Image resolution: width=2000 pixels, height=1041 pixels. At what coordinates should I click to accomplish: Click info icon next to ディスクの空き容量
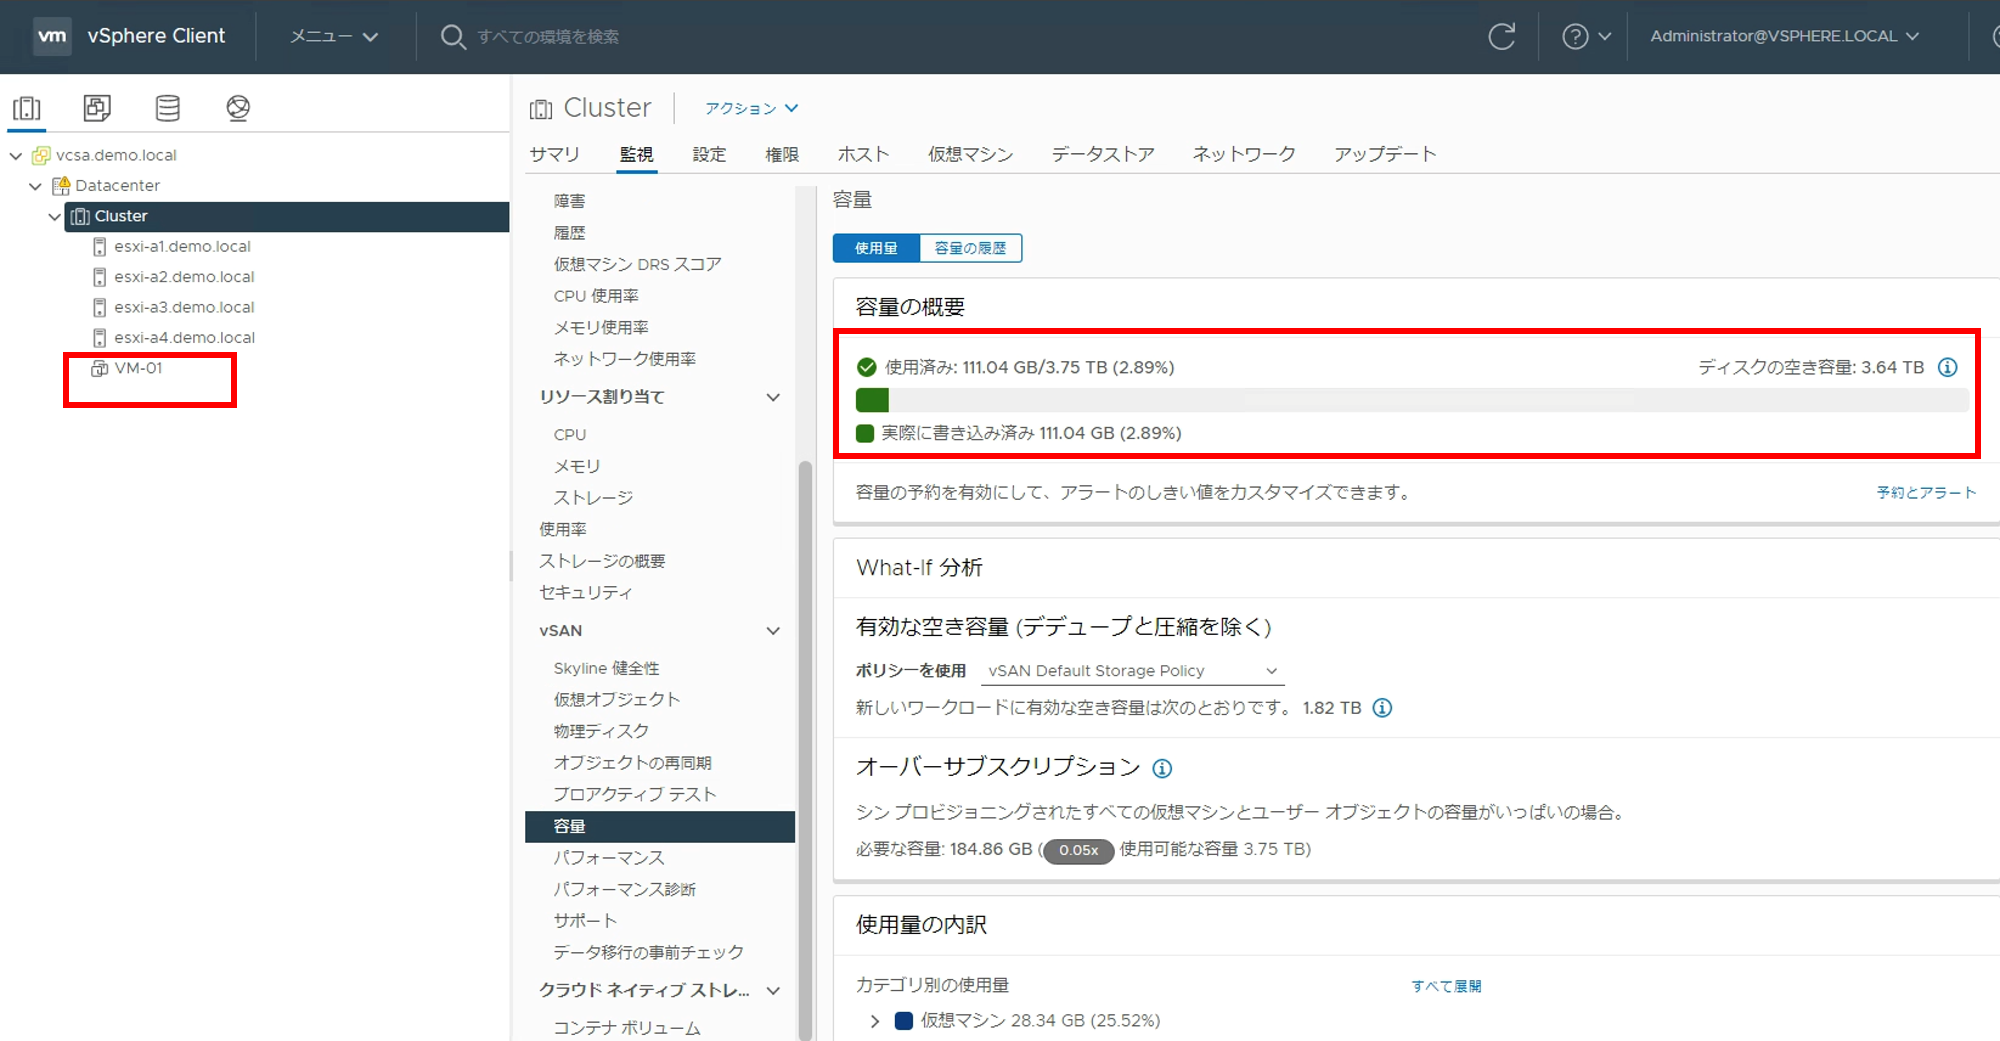tap(1947, 367)
